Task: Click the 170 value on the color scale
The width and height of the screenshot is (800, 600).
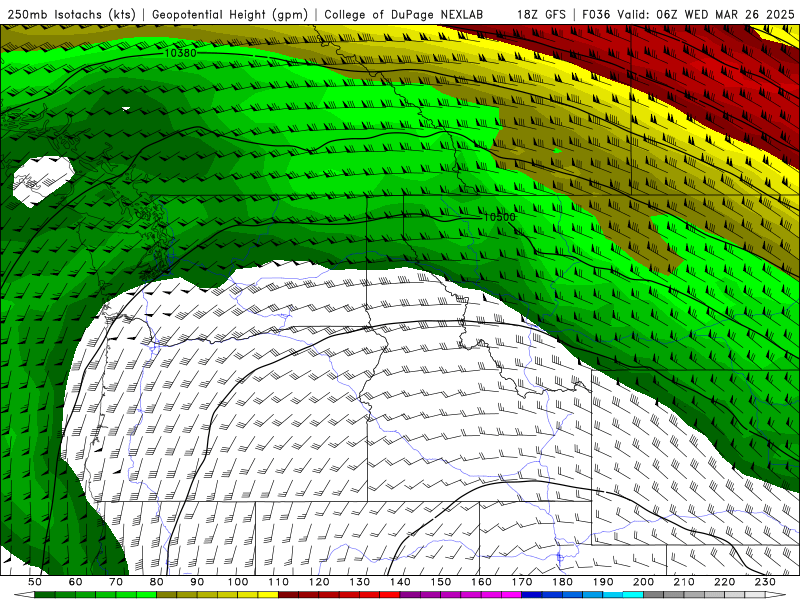Action: [x=521, y=582]
